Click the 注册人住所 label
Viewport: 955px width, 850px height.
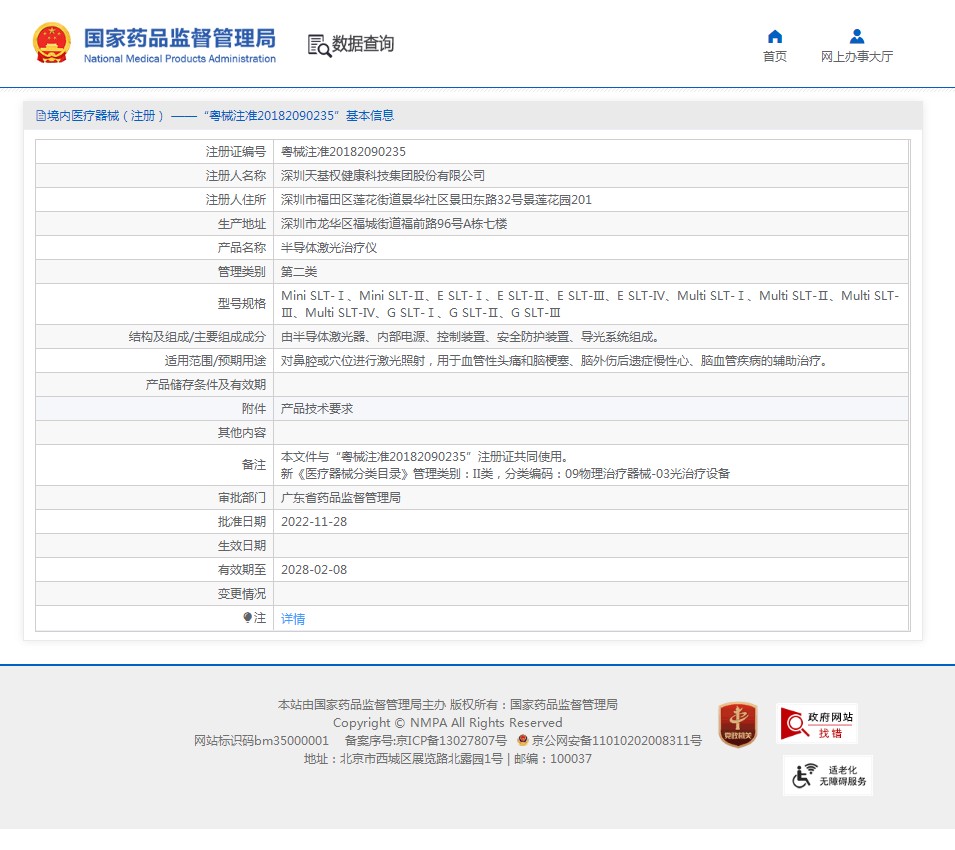[x=236, y=200]
